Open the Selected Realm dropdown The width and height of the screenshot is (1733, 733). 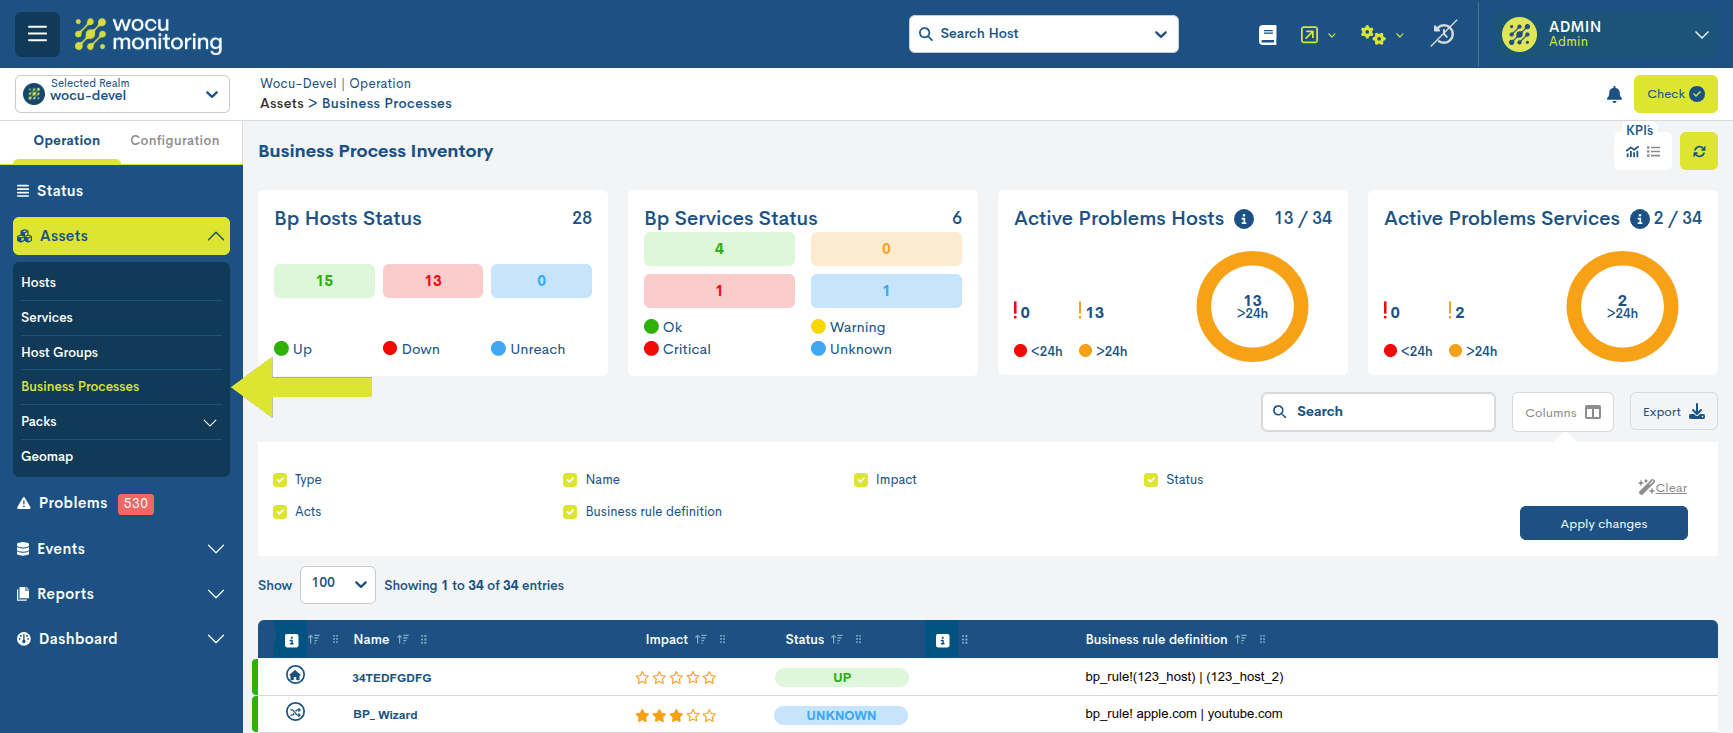tap(122, 94)
